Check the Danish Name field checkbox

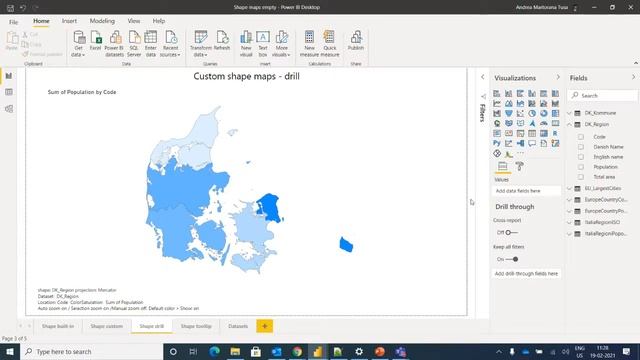click(x=581, y=147)
